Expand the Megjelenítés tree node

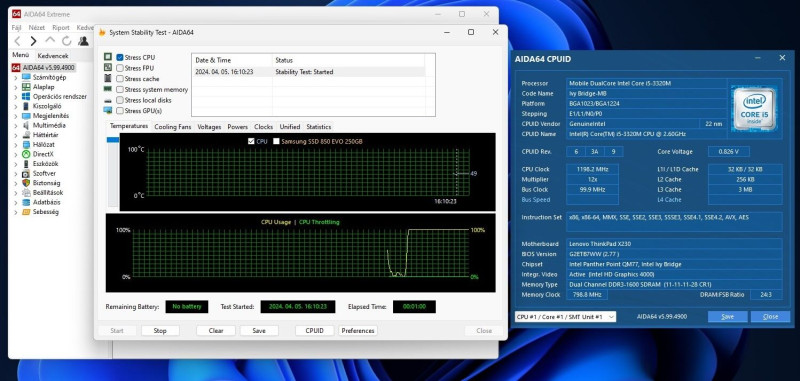tap(15, 116)
